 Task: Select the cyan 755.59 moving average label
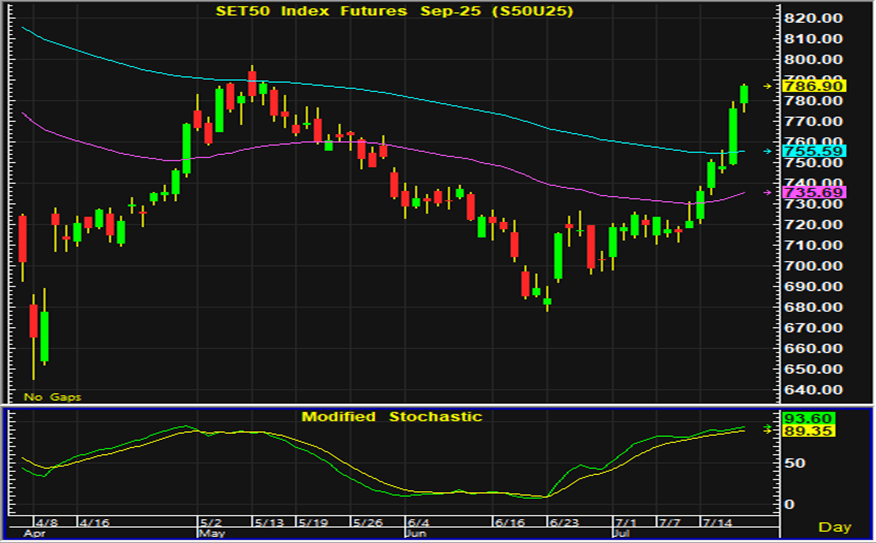point(815,151)
